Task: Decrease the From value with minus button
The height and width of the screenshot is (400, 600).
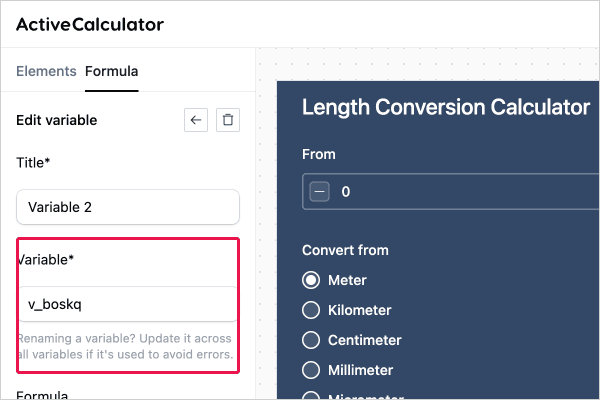Action: [320, 191]
